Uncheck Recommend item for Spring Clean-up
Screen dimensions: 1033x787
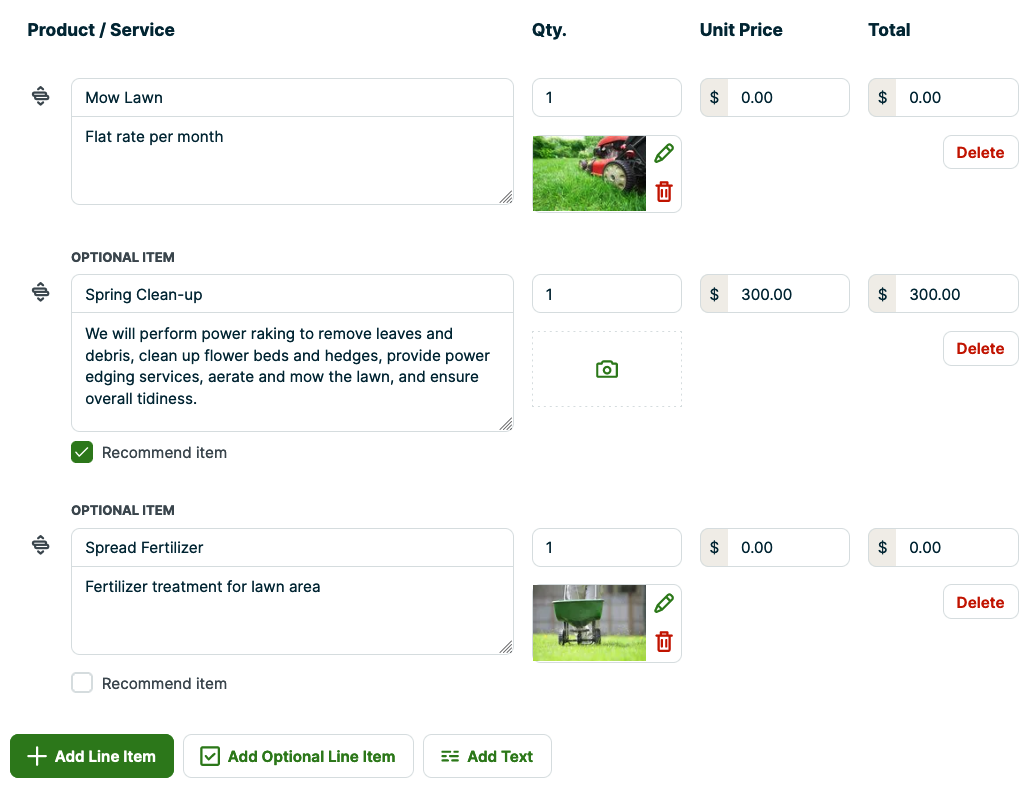(82, 452)
